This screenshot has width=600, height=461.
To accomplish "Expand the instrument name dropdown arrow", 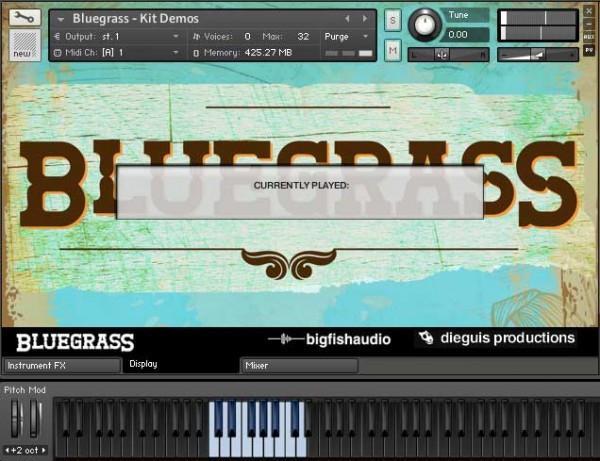I will coord(60,19).
